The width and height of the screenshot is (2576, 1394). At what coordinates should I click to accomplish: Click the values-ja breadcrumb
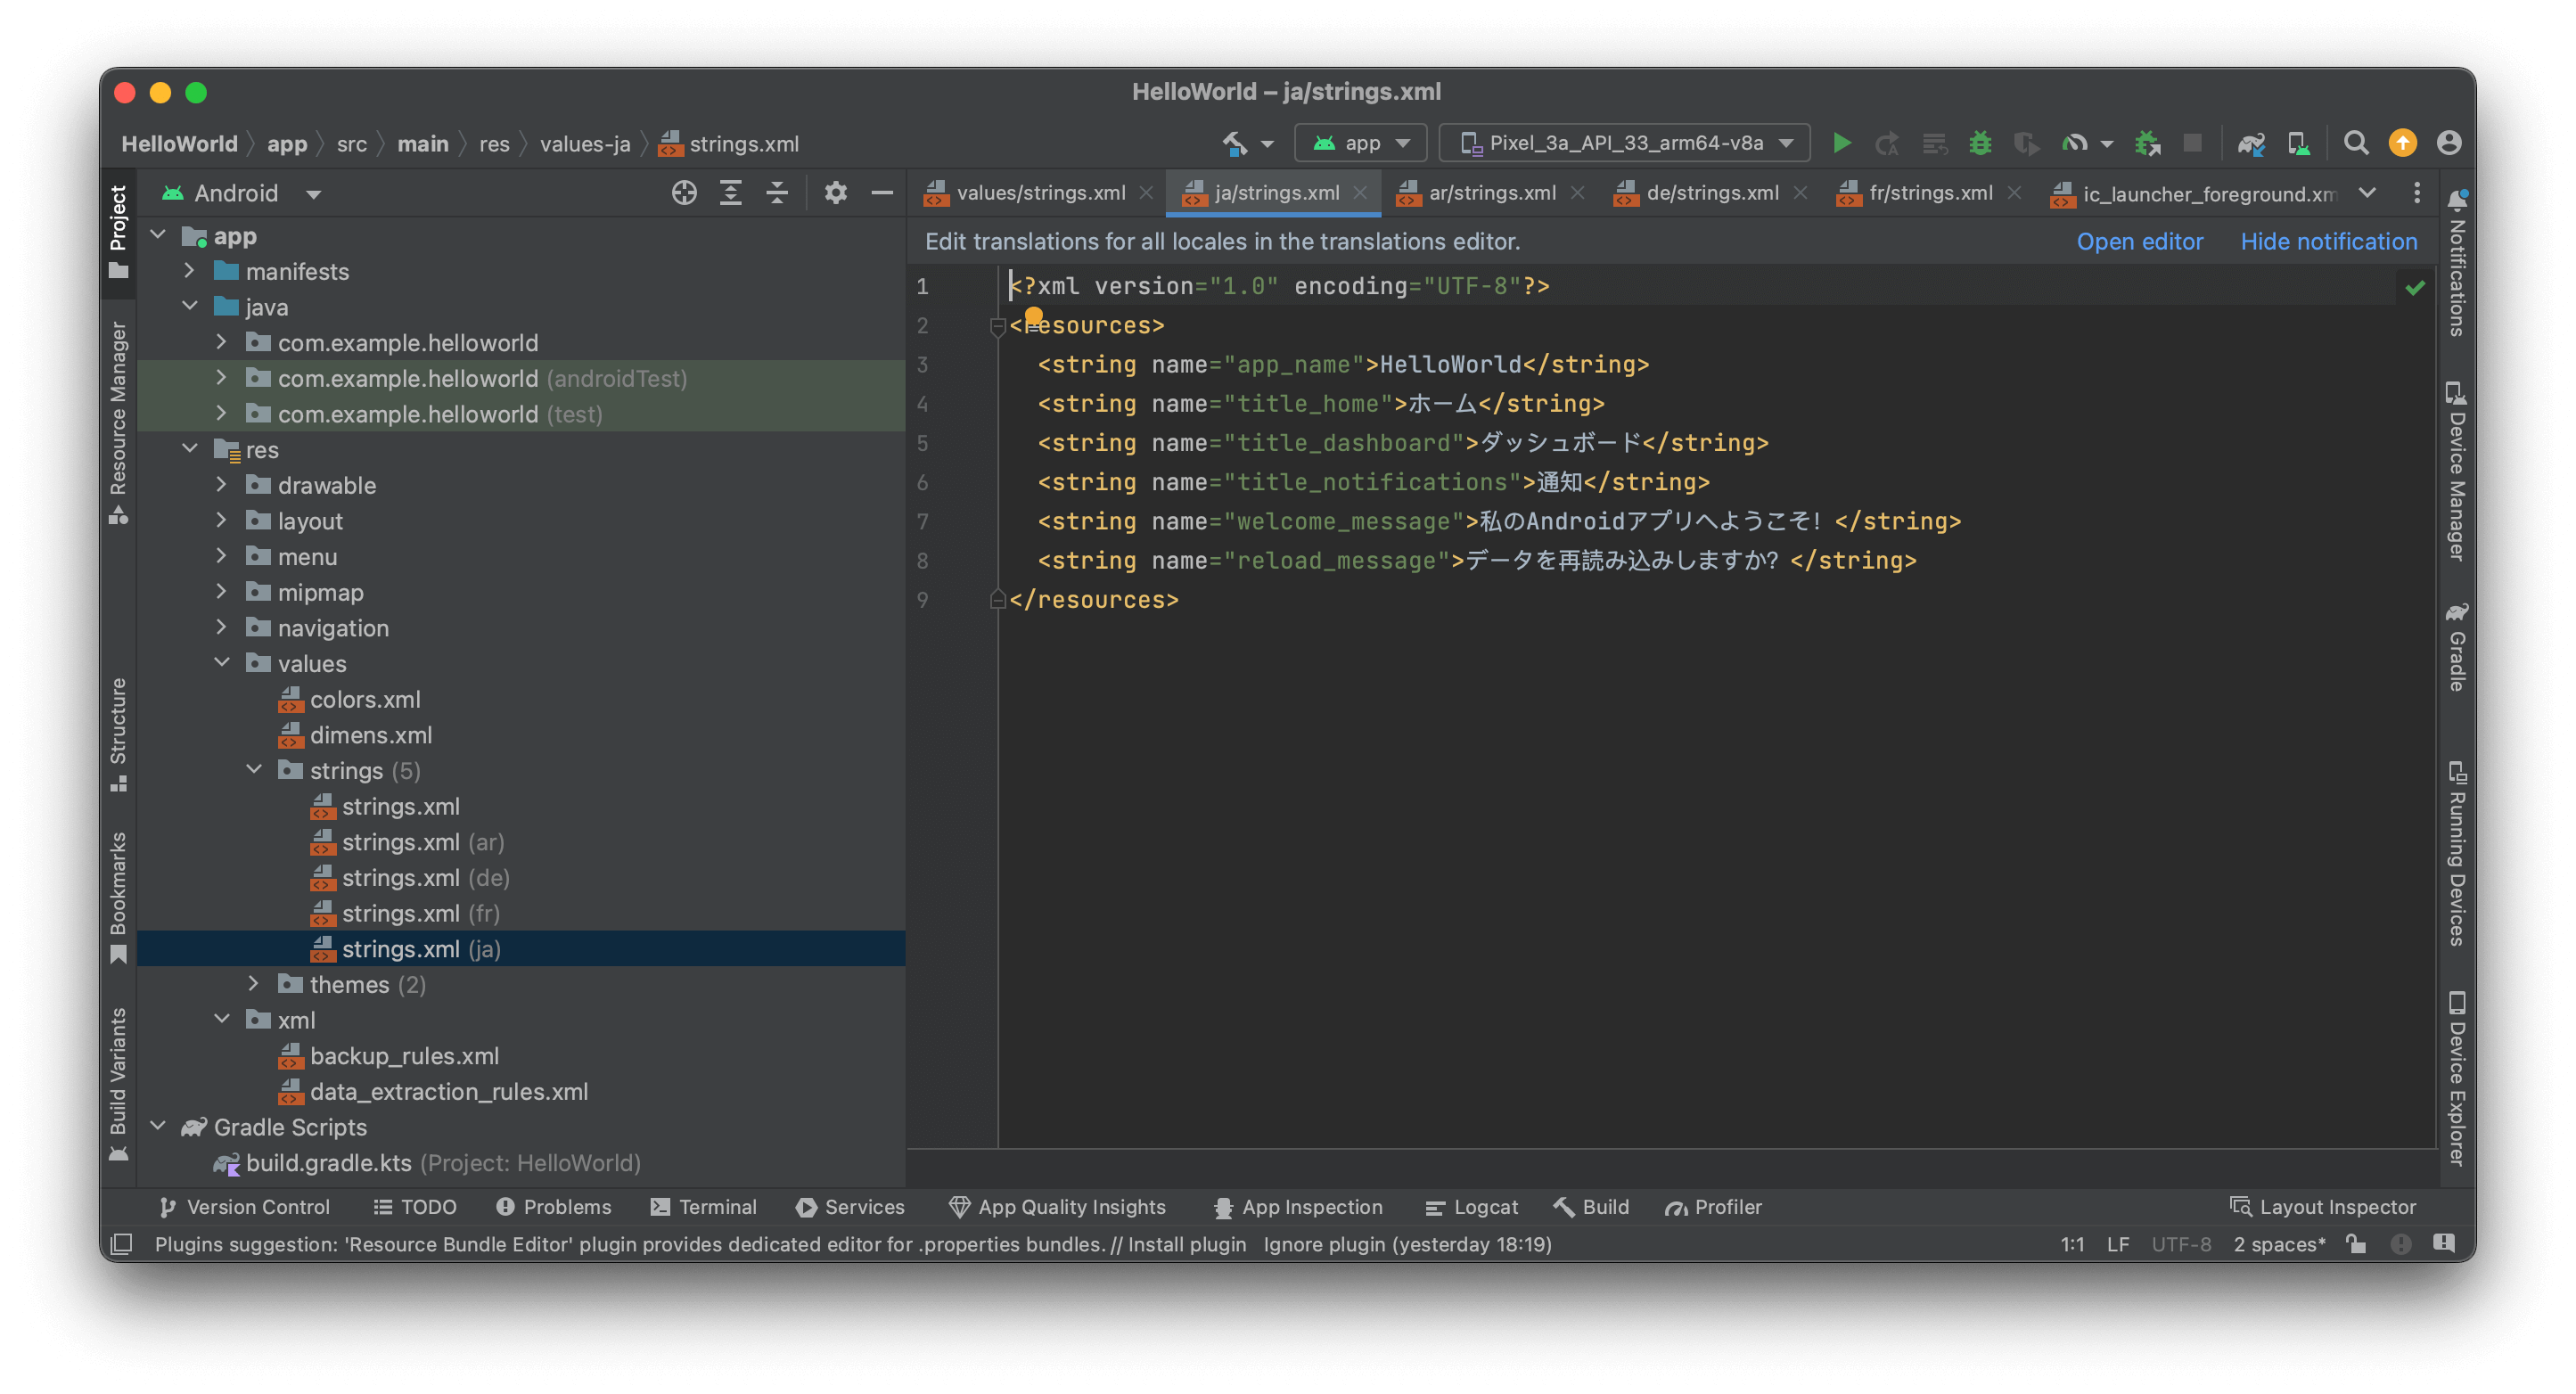click(x=585, y=143)
